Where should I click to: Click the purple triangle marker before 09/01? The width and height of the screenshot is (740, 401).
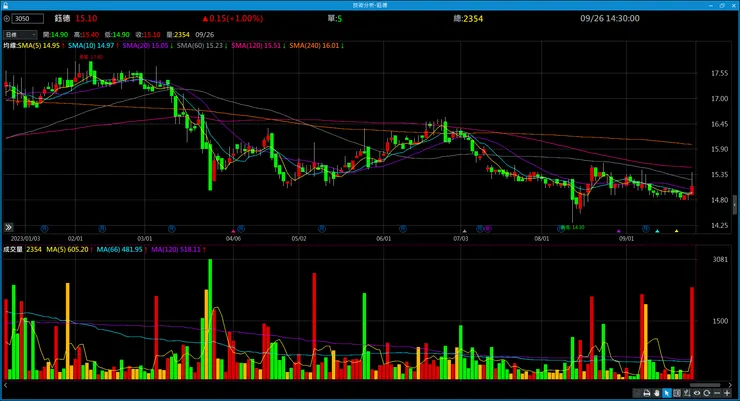point(619,231)
